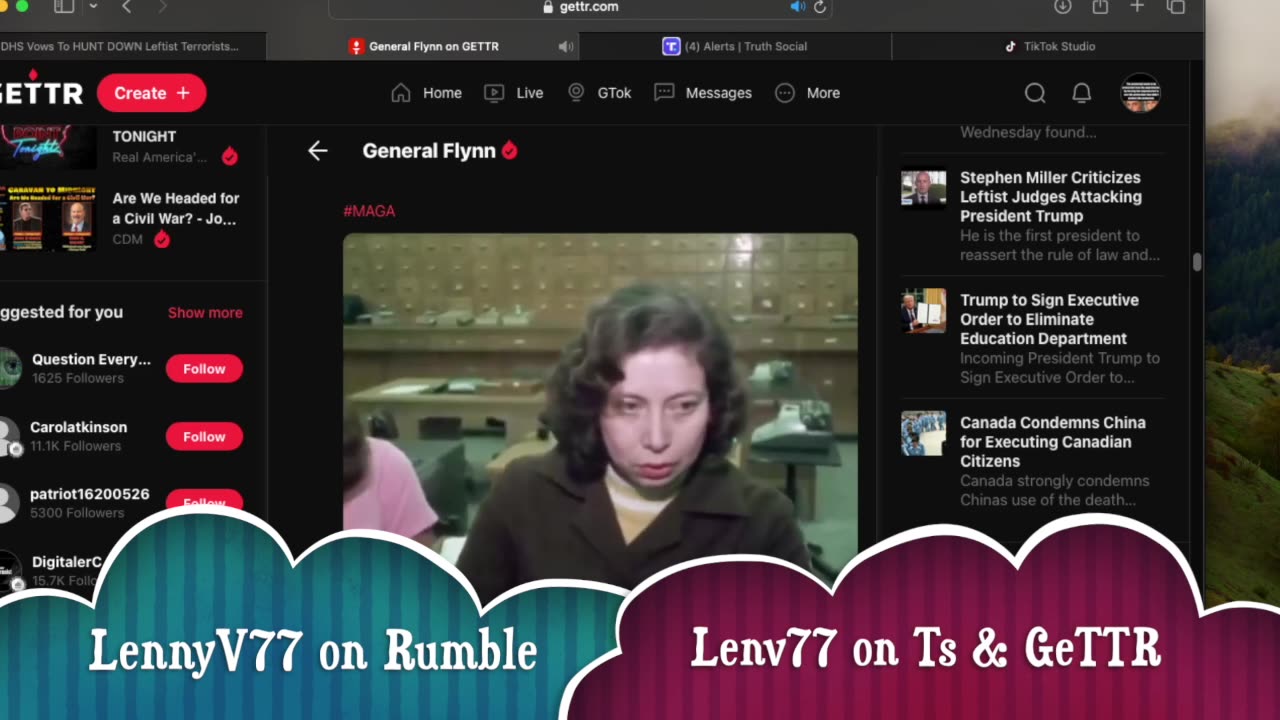Open the Safari share icon
The height and width of the screenshot is (720, 1280).
pyautogui.click(x=1100, y=7)
